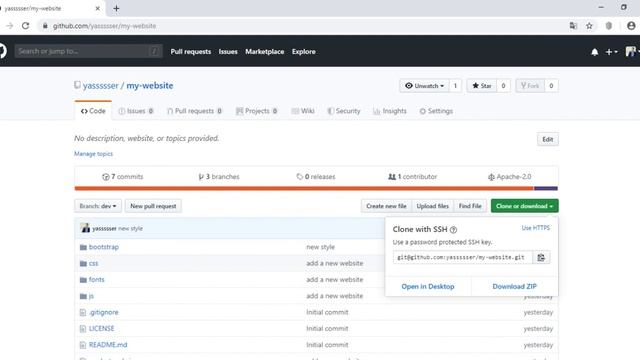Open the repository Settings tab
Viewport: 640px width, 360px height.
pyautogui.click(x=436, y=111)
